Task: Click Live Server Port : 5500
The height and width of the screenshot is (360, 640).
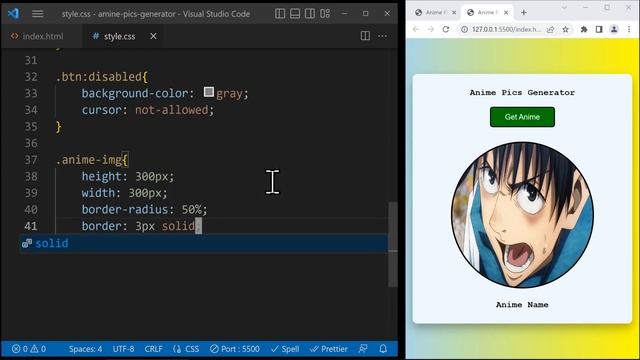Action: (x=235, y=349)
